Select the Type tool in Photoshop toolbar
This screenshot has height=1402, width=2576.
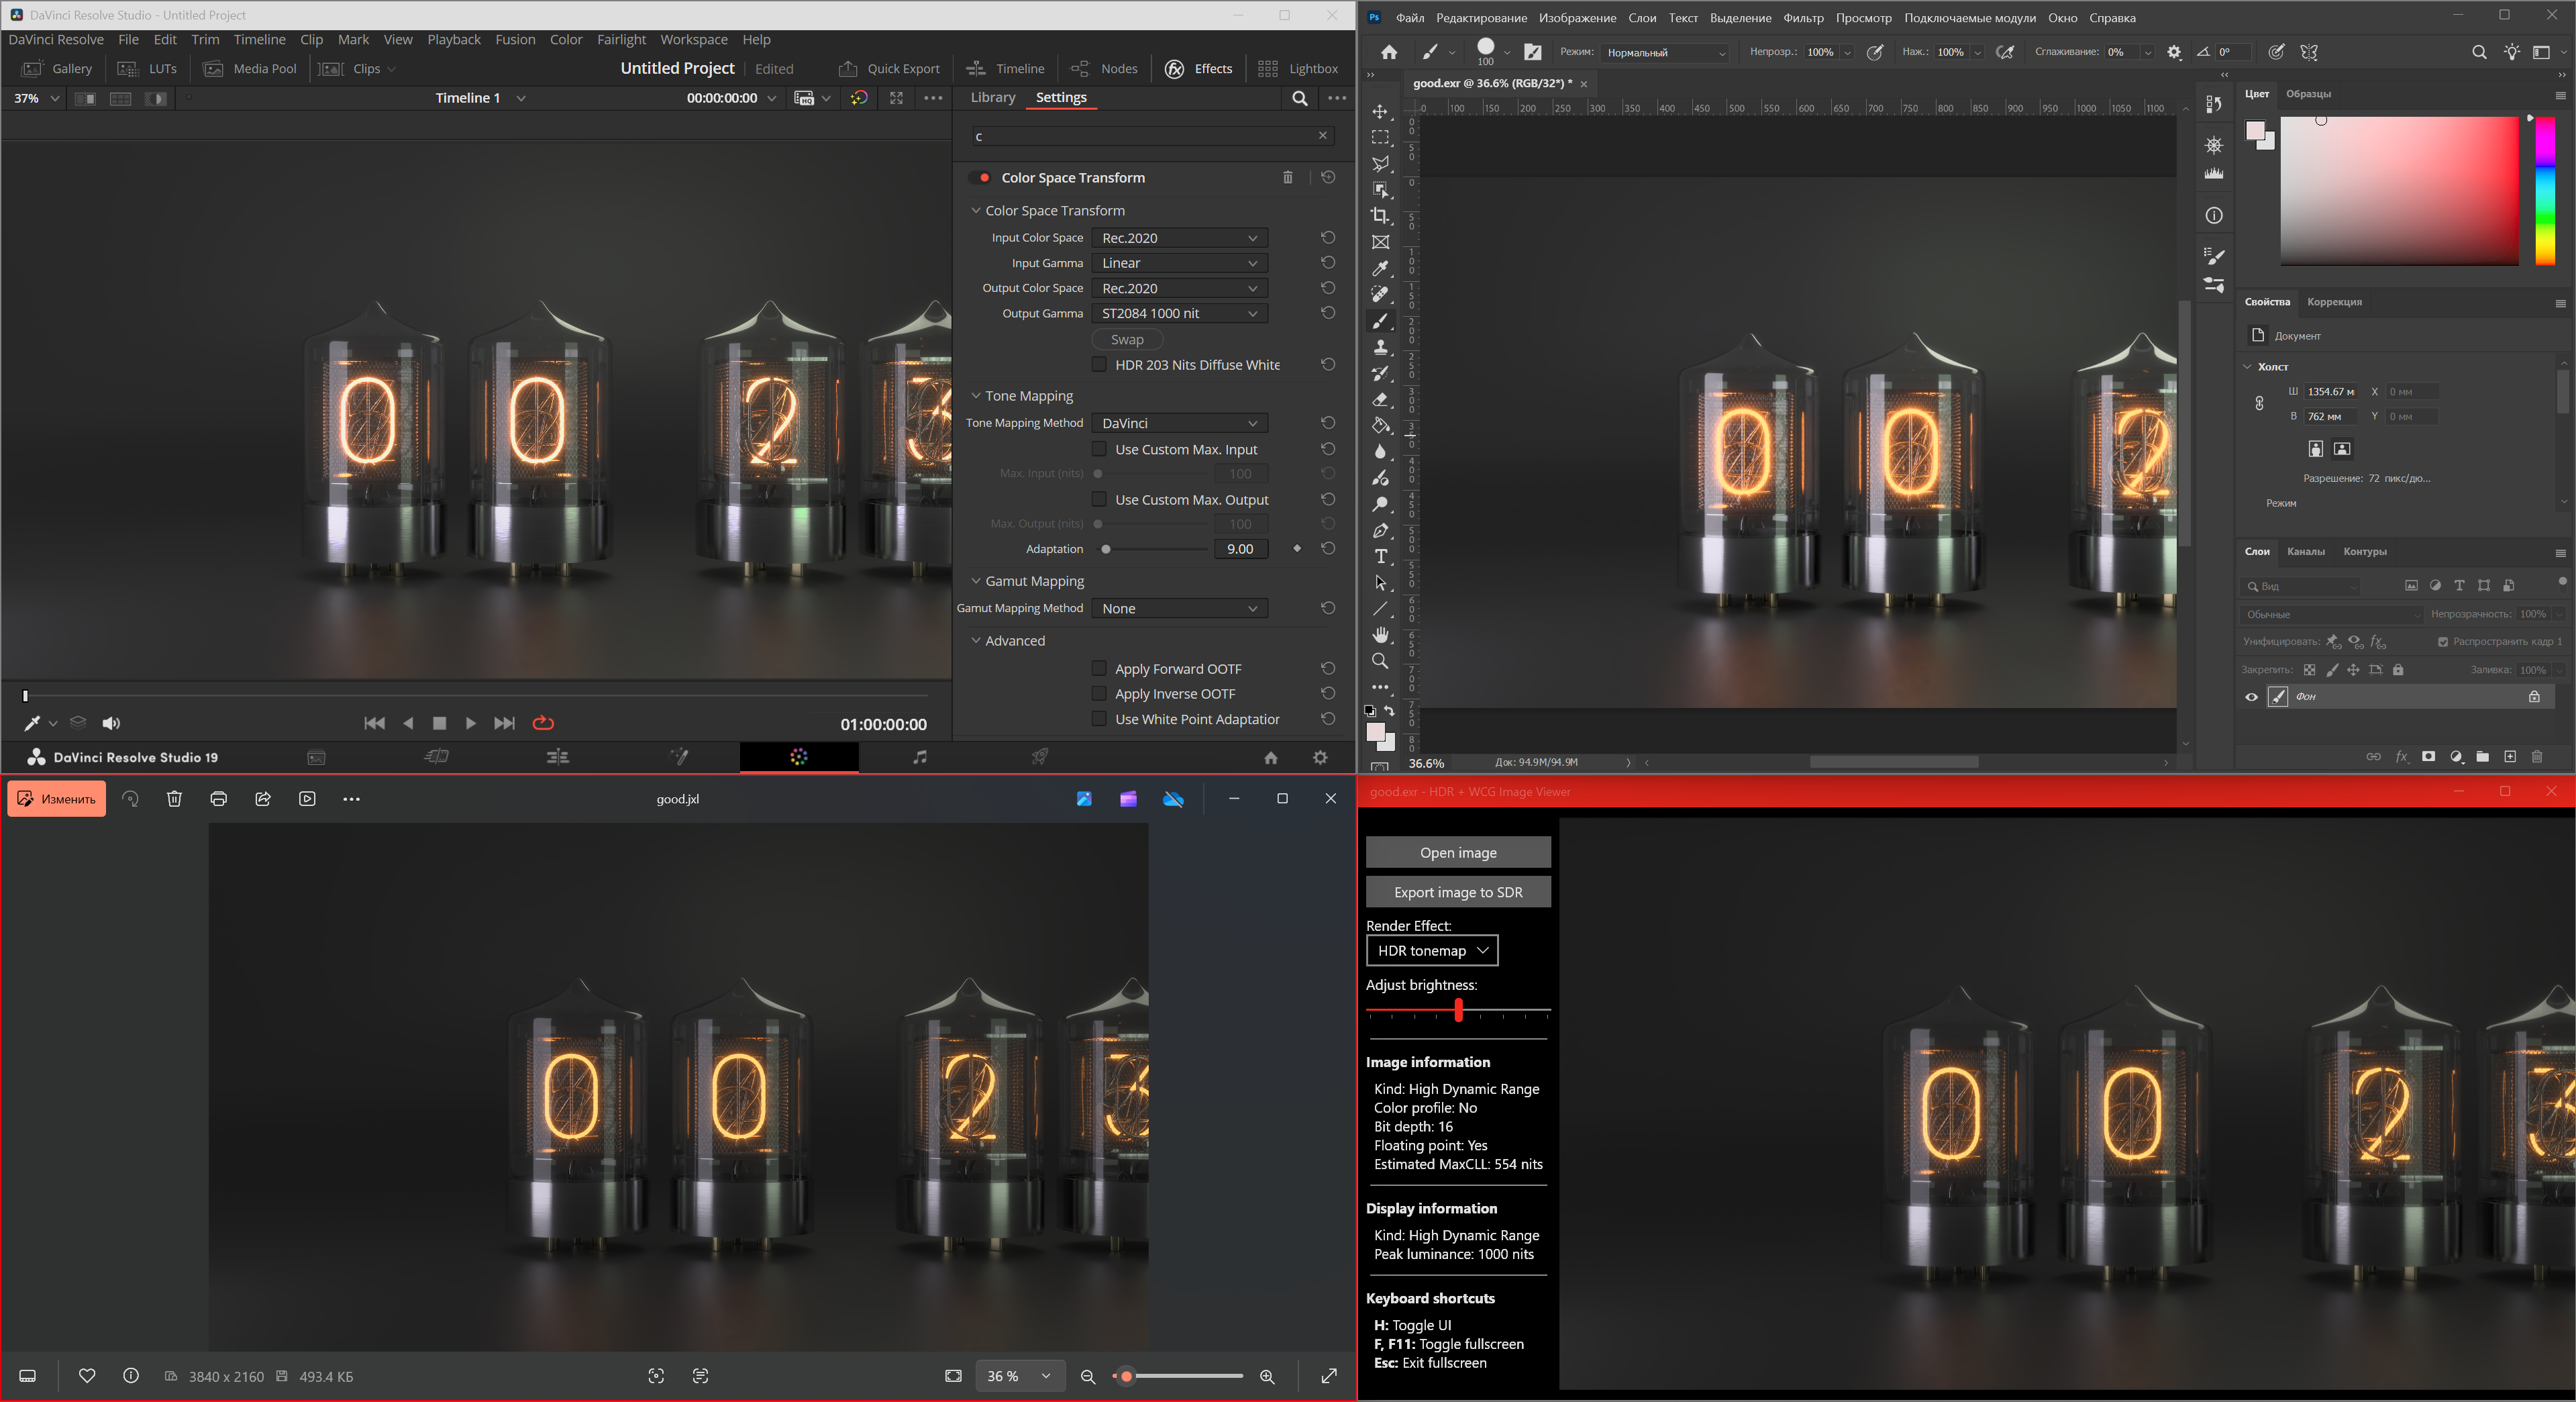coord(1381,557)
